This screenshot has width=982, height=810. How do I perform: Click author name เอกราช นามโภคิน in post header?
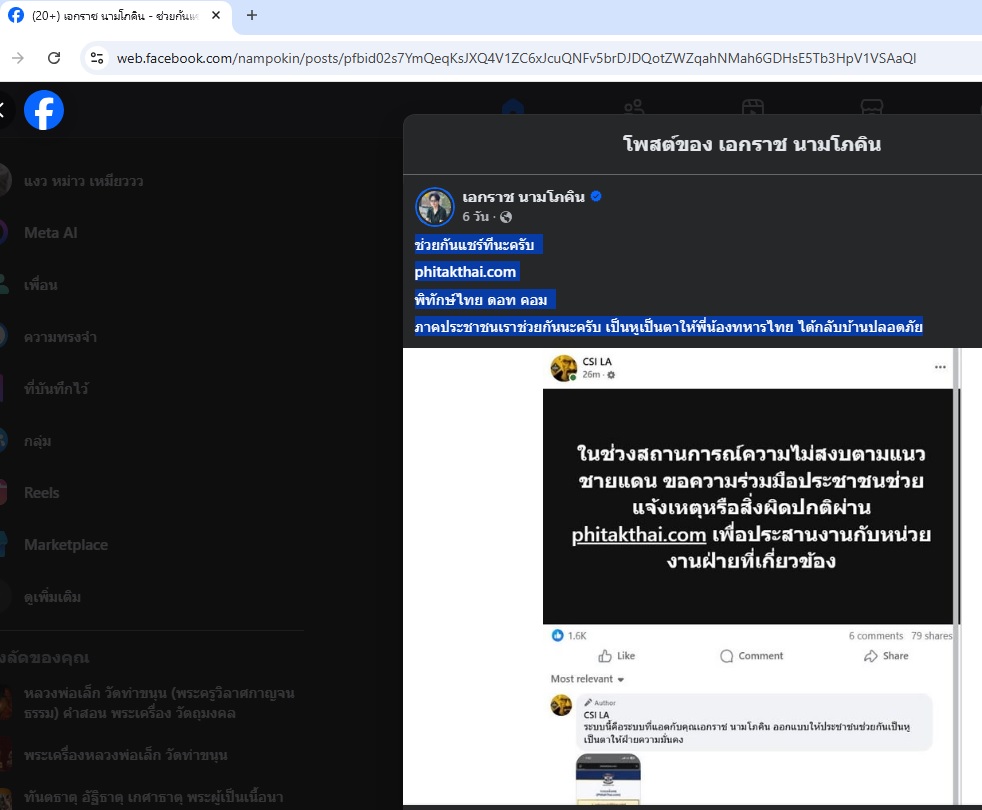pyautogui.click(x=523, y=197)
